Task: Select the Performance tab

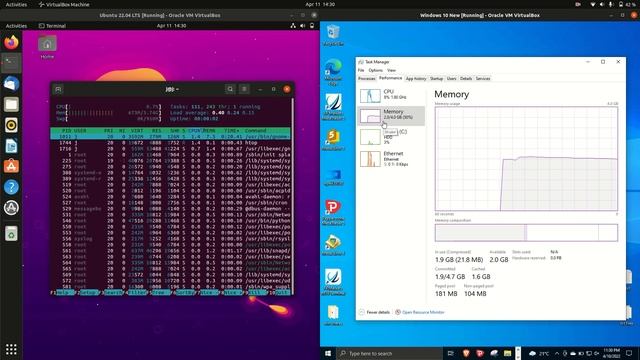Action: 390,78
